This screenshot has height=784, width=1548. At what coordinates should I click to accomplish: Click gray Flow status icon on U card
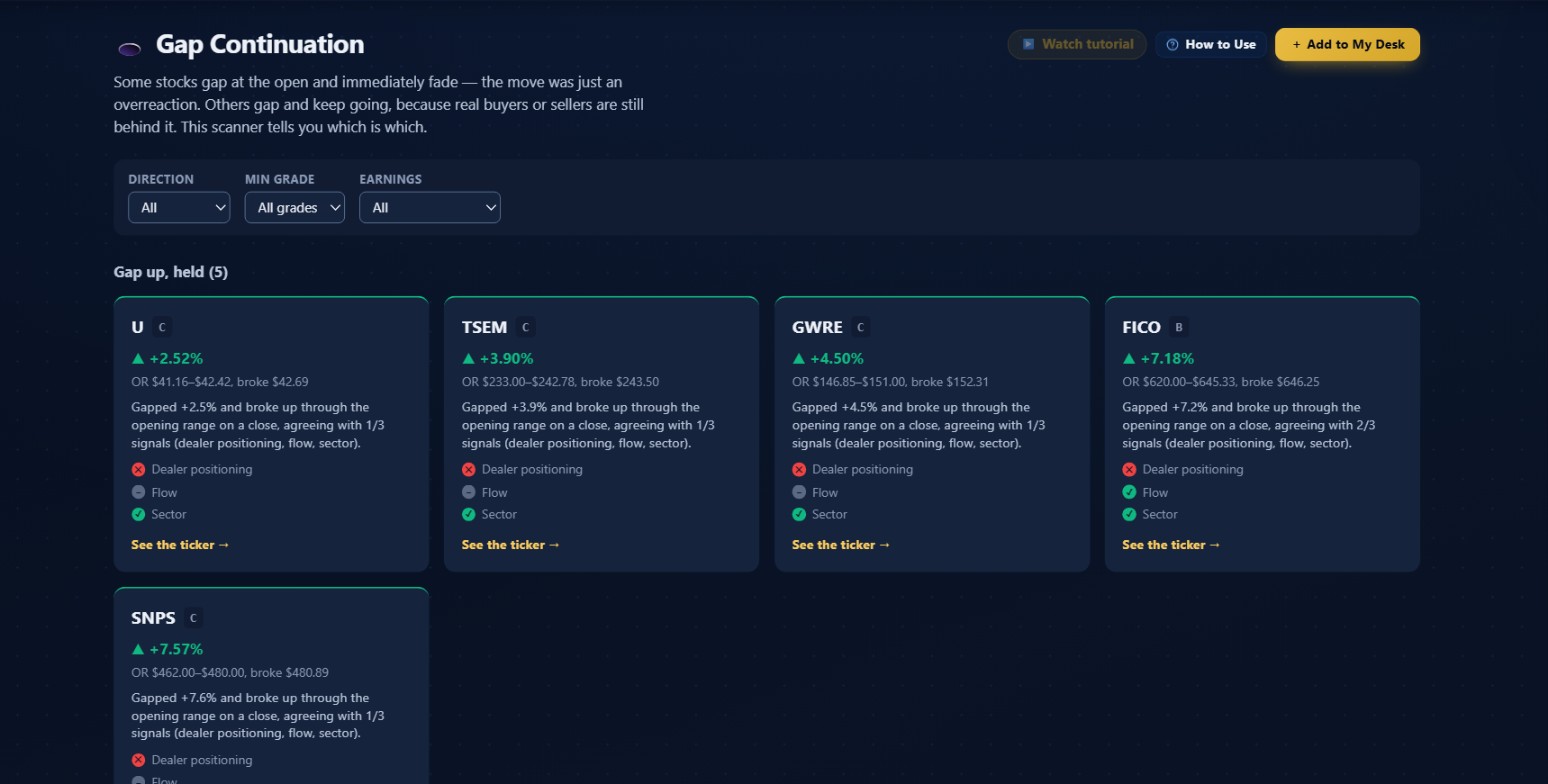click(138, 492)
